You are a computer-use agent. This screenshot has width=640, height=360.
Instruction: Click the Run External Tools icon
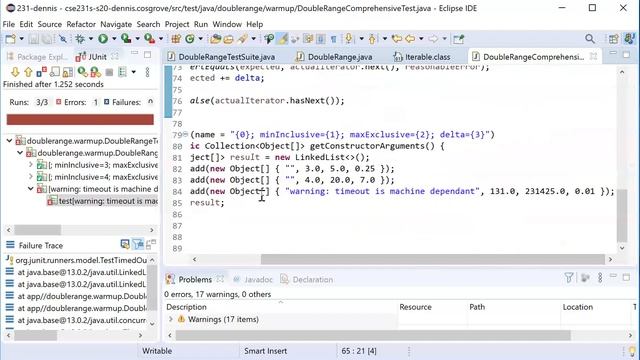(149, 39)
